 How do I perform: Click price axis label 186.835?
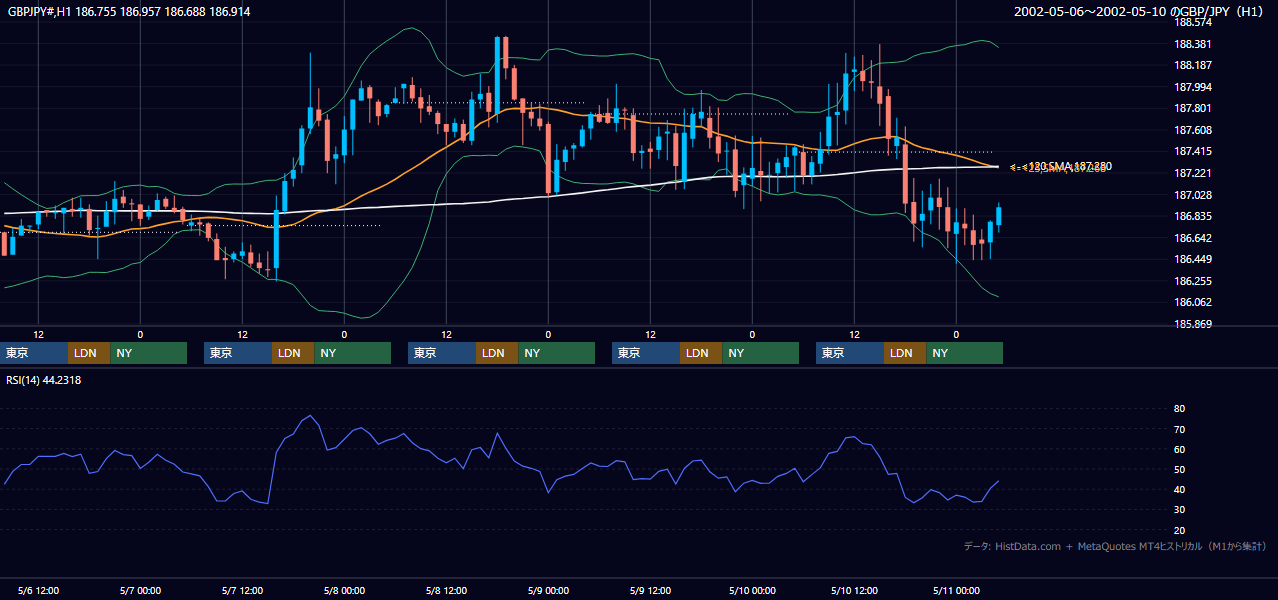tap(1195, 216)
